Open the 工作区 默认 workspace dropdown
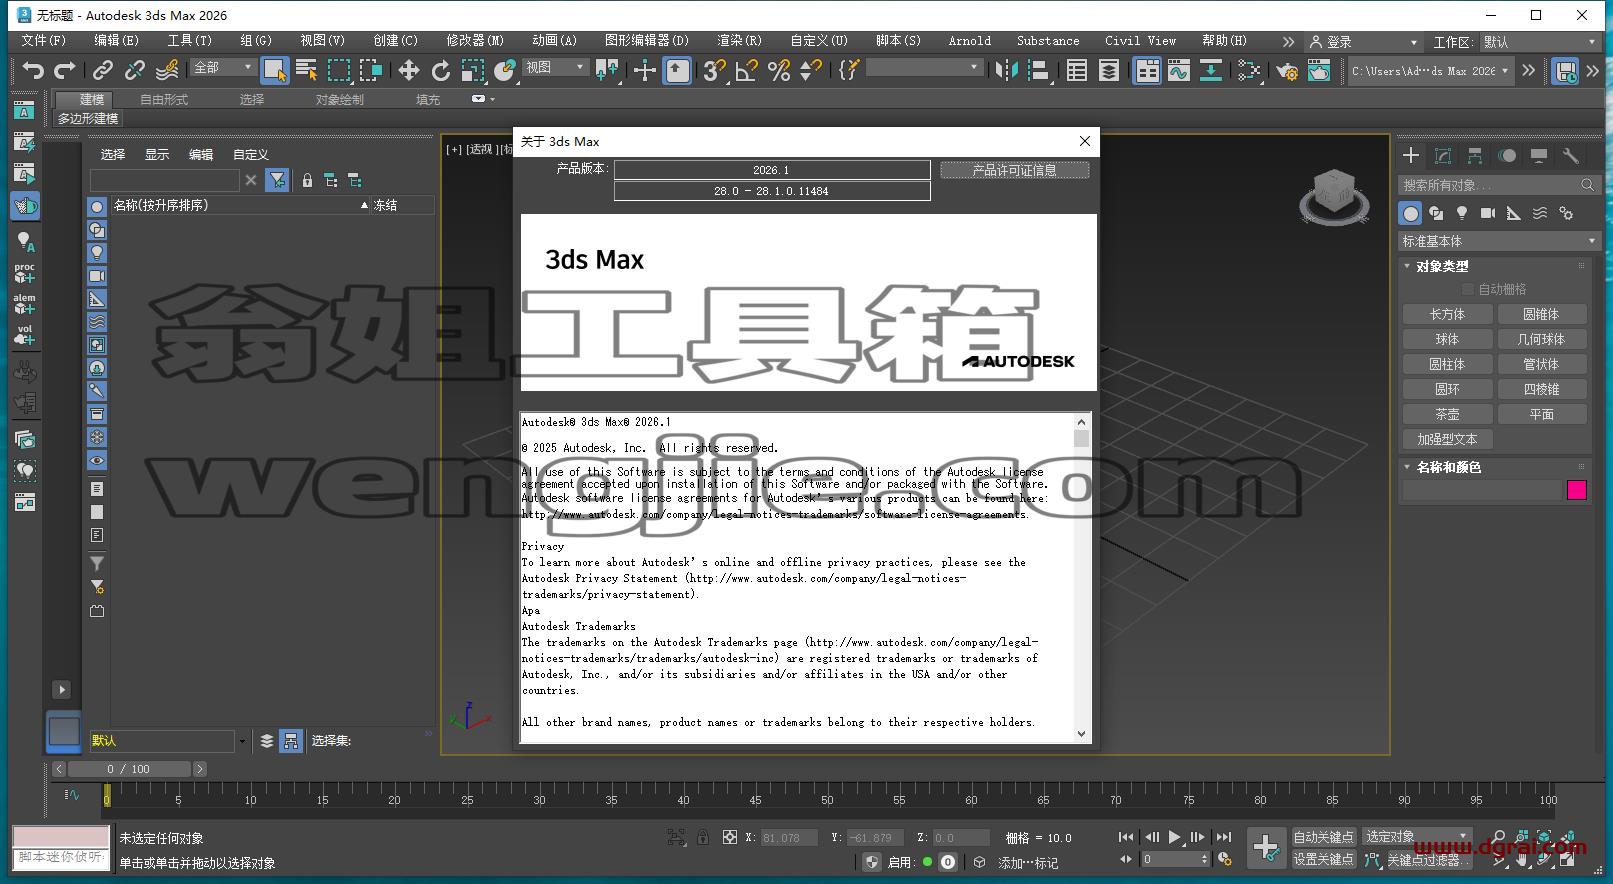This screenshot has height=884, width=1613. click(1538, 42)
